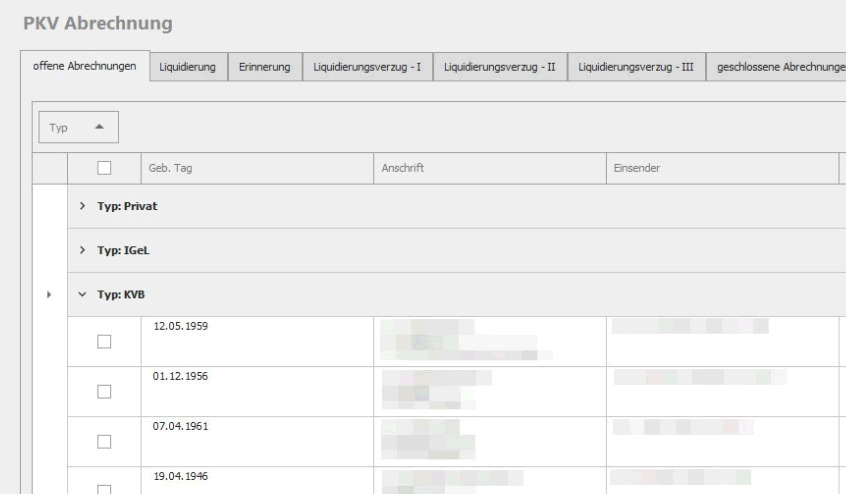This screenshot has height=494, width=846.
Task: Switch to the Liquidierung tab
Action: click(189, 66)
